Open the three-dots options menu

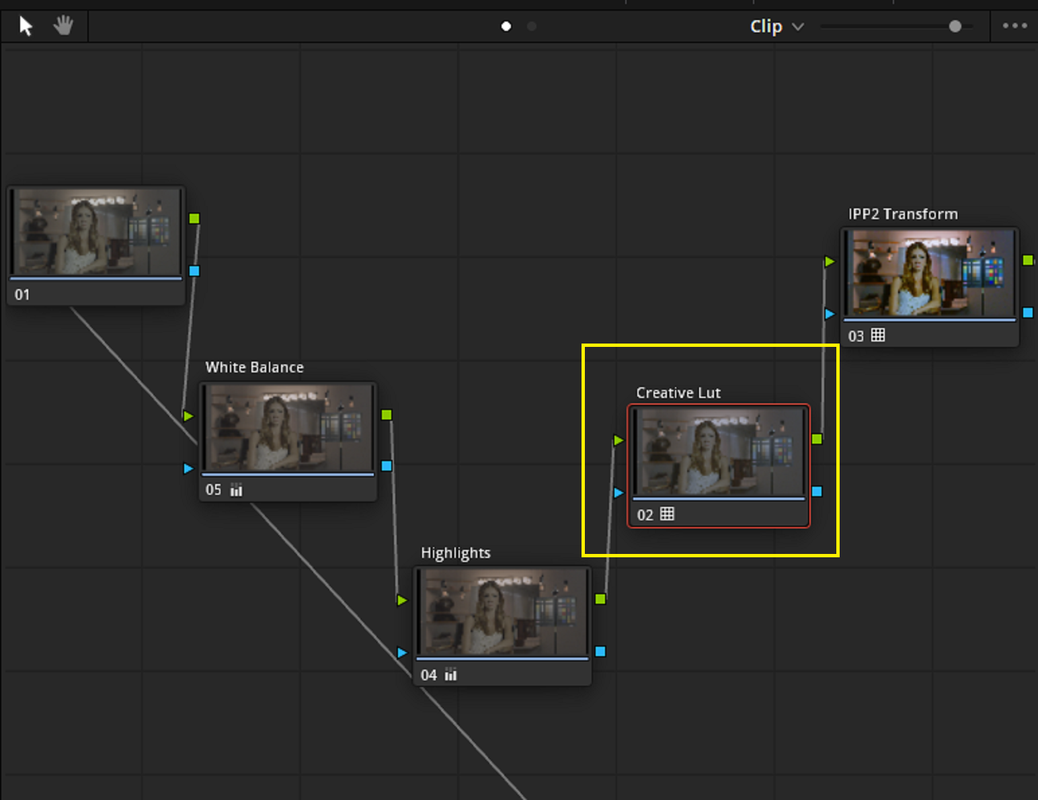pos(1014,26)
